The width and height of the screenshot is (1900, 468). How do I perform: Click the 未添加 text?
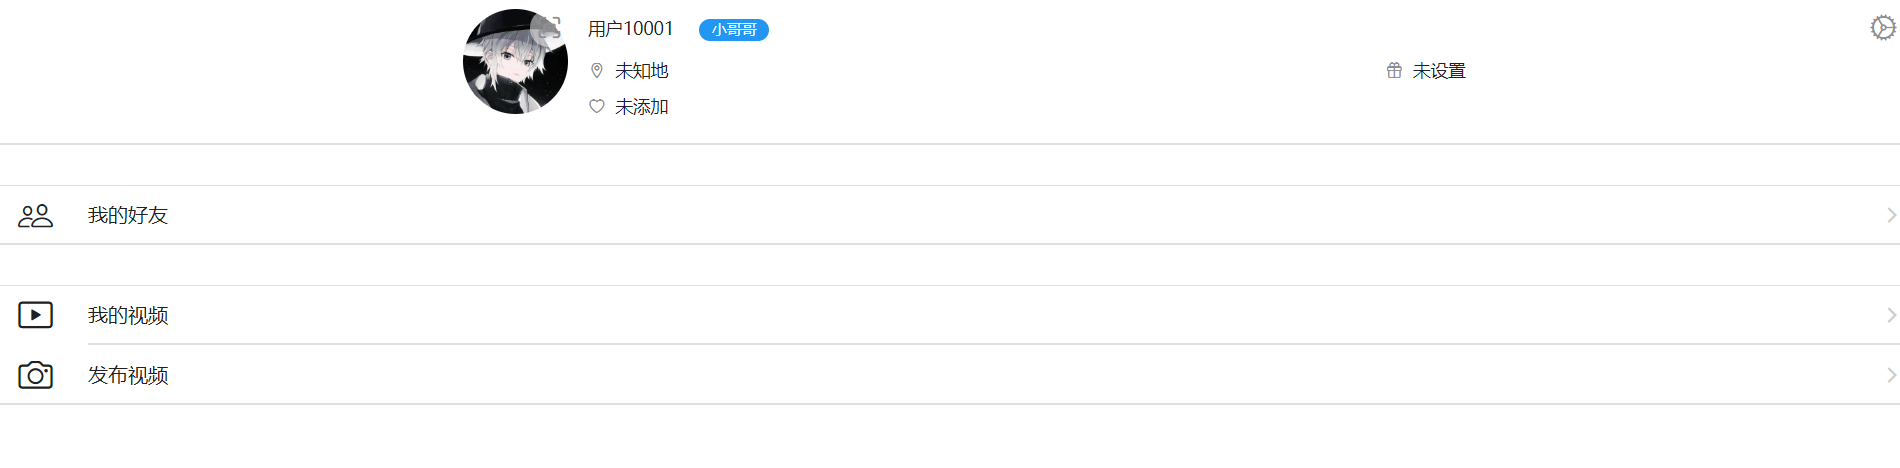(642, 107)
